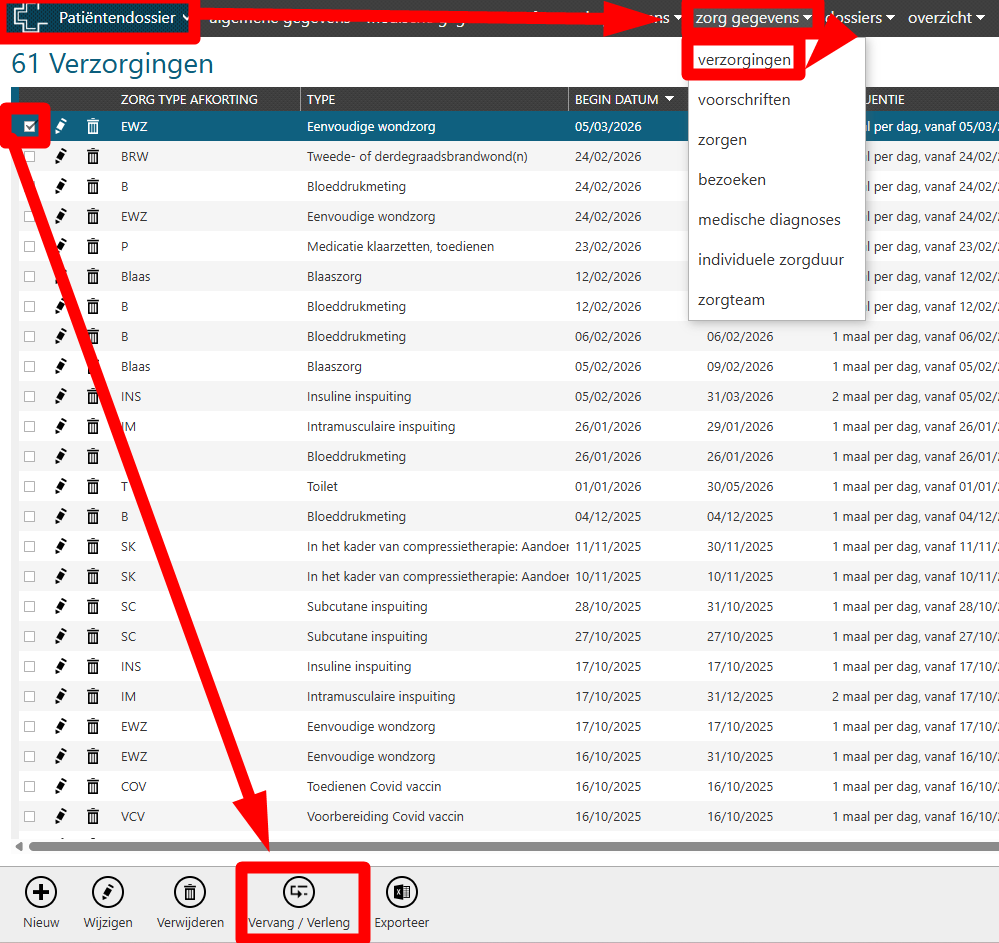This screenshot has height=943, width=999.
Task: Click pencil icon on Toilet row
Action: [61, 486]
